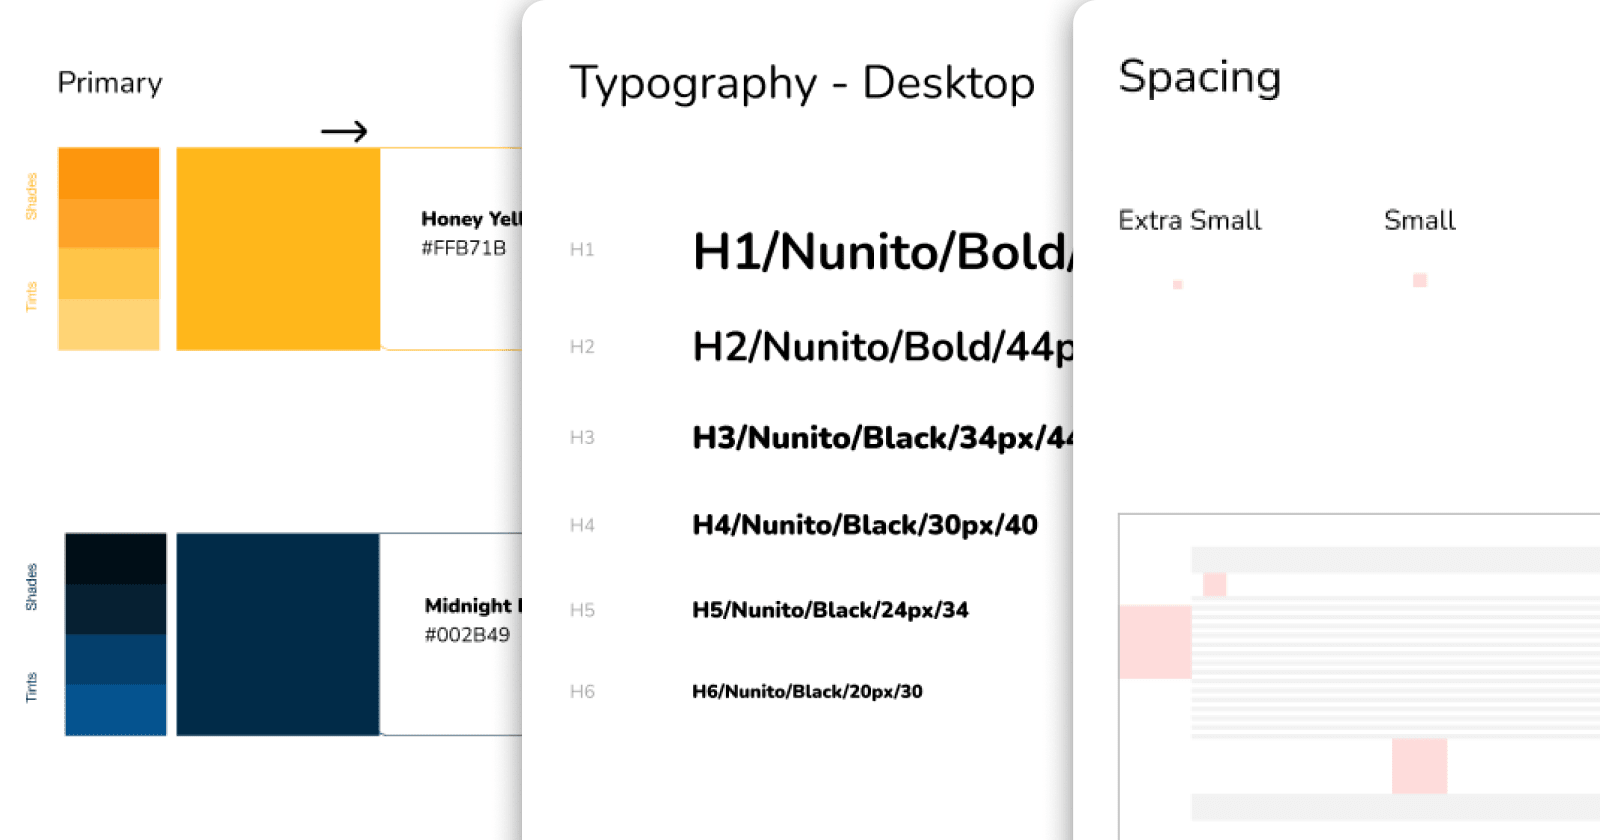Click the pink block above the bottom gray bar

click(1419, 766)
